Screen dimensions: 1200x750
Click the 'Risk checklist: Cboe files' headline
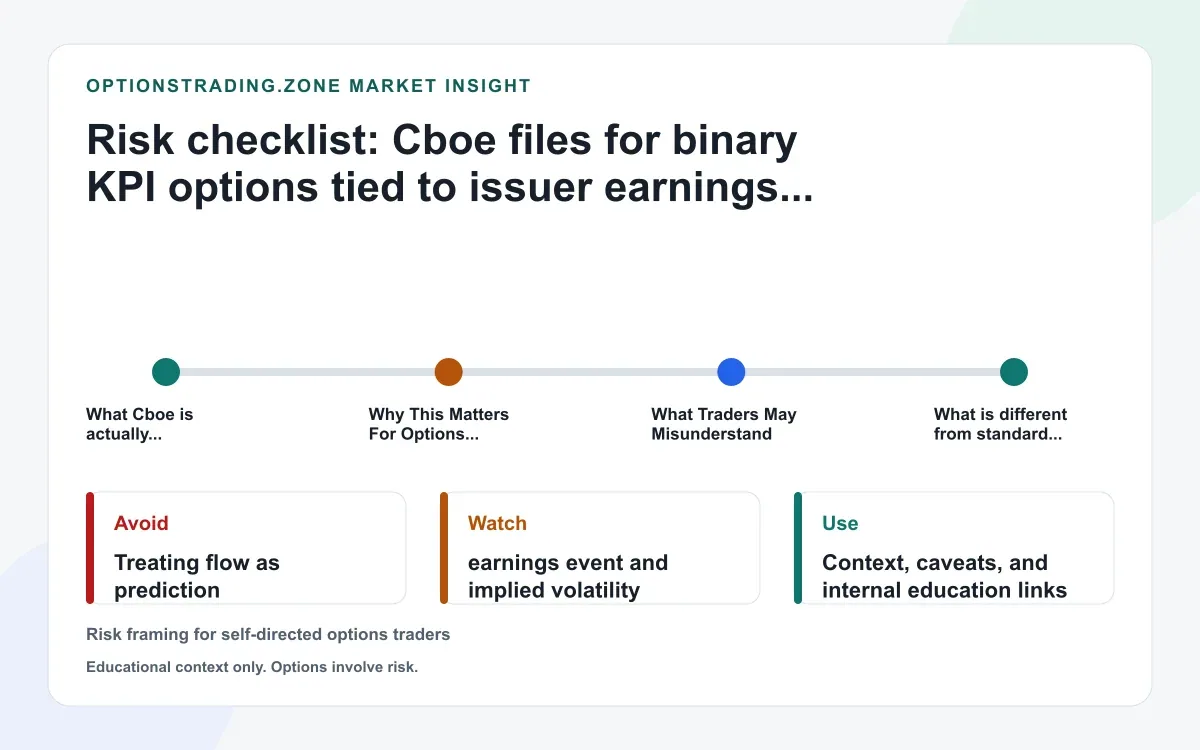coord(450,164)
